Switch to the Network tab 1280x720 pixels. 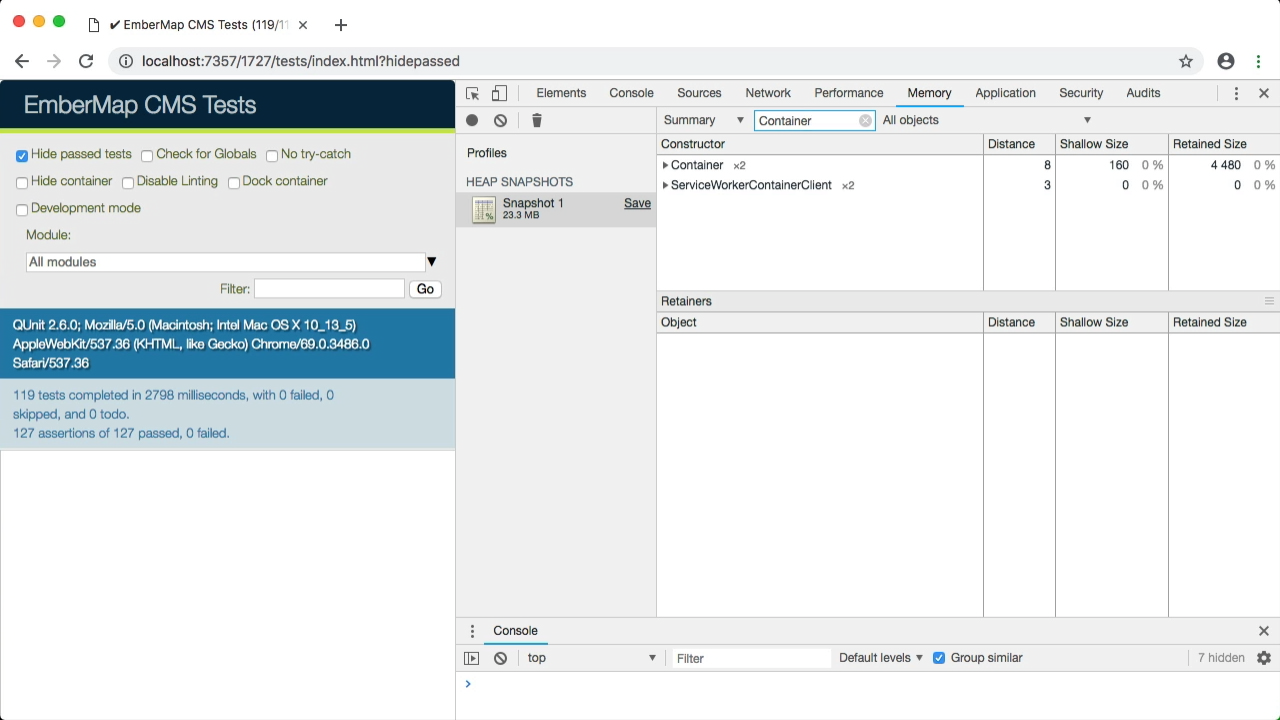click(x=768, y=93)
